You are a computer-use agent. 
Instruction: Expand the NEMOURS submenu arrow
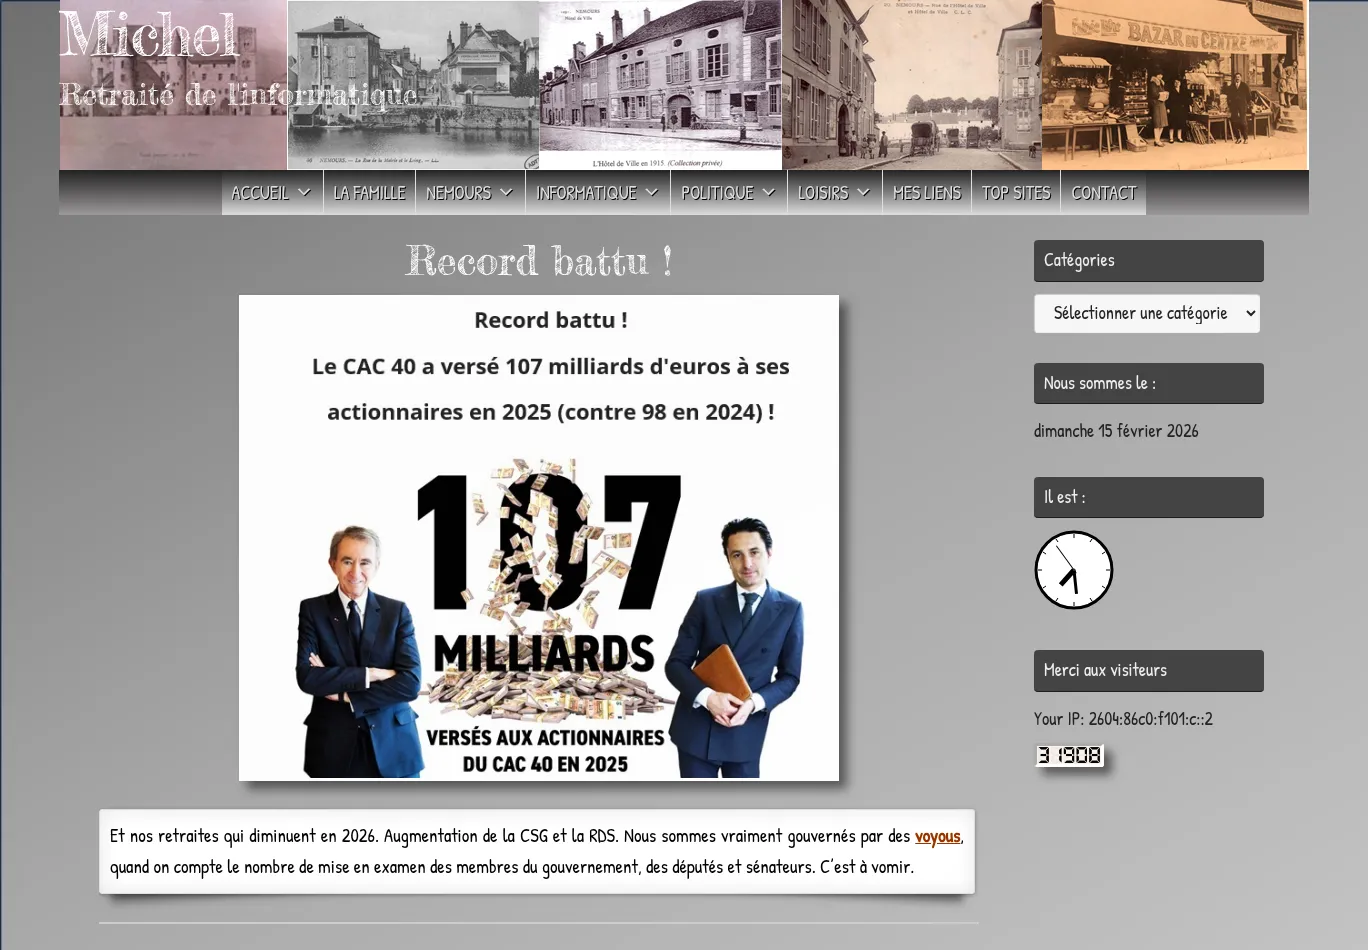coord(506,193)
